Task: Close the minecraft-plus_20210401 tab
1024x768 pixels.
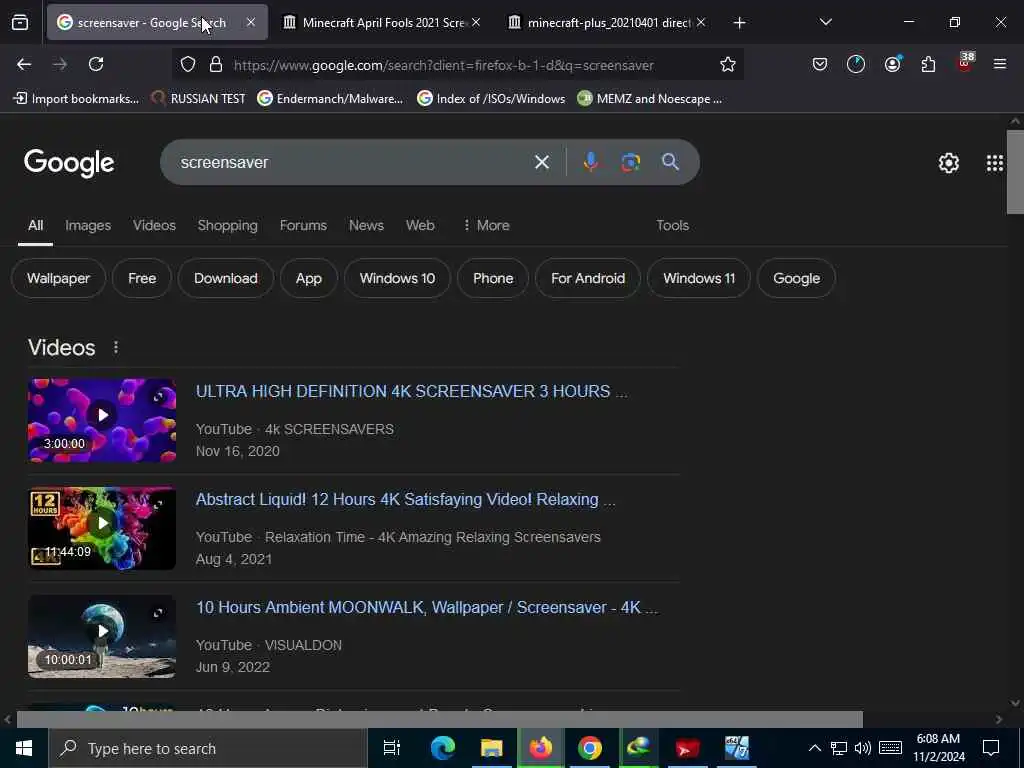Action: (x=701, y=22)
